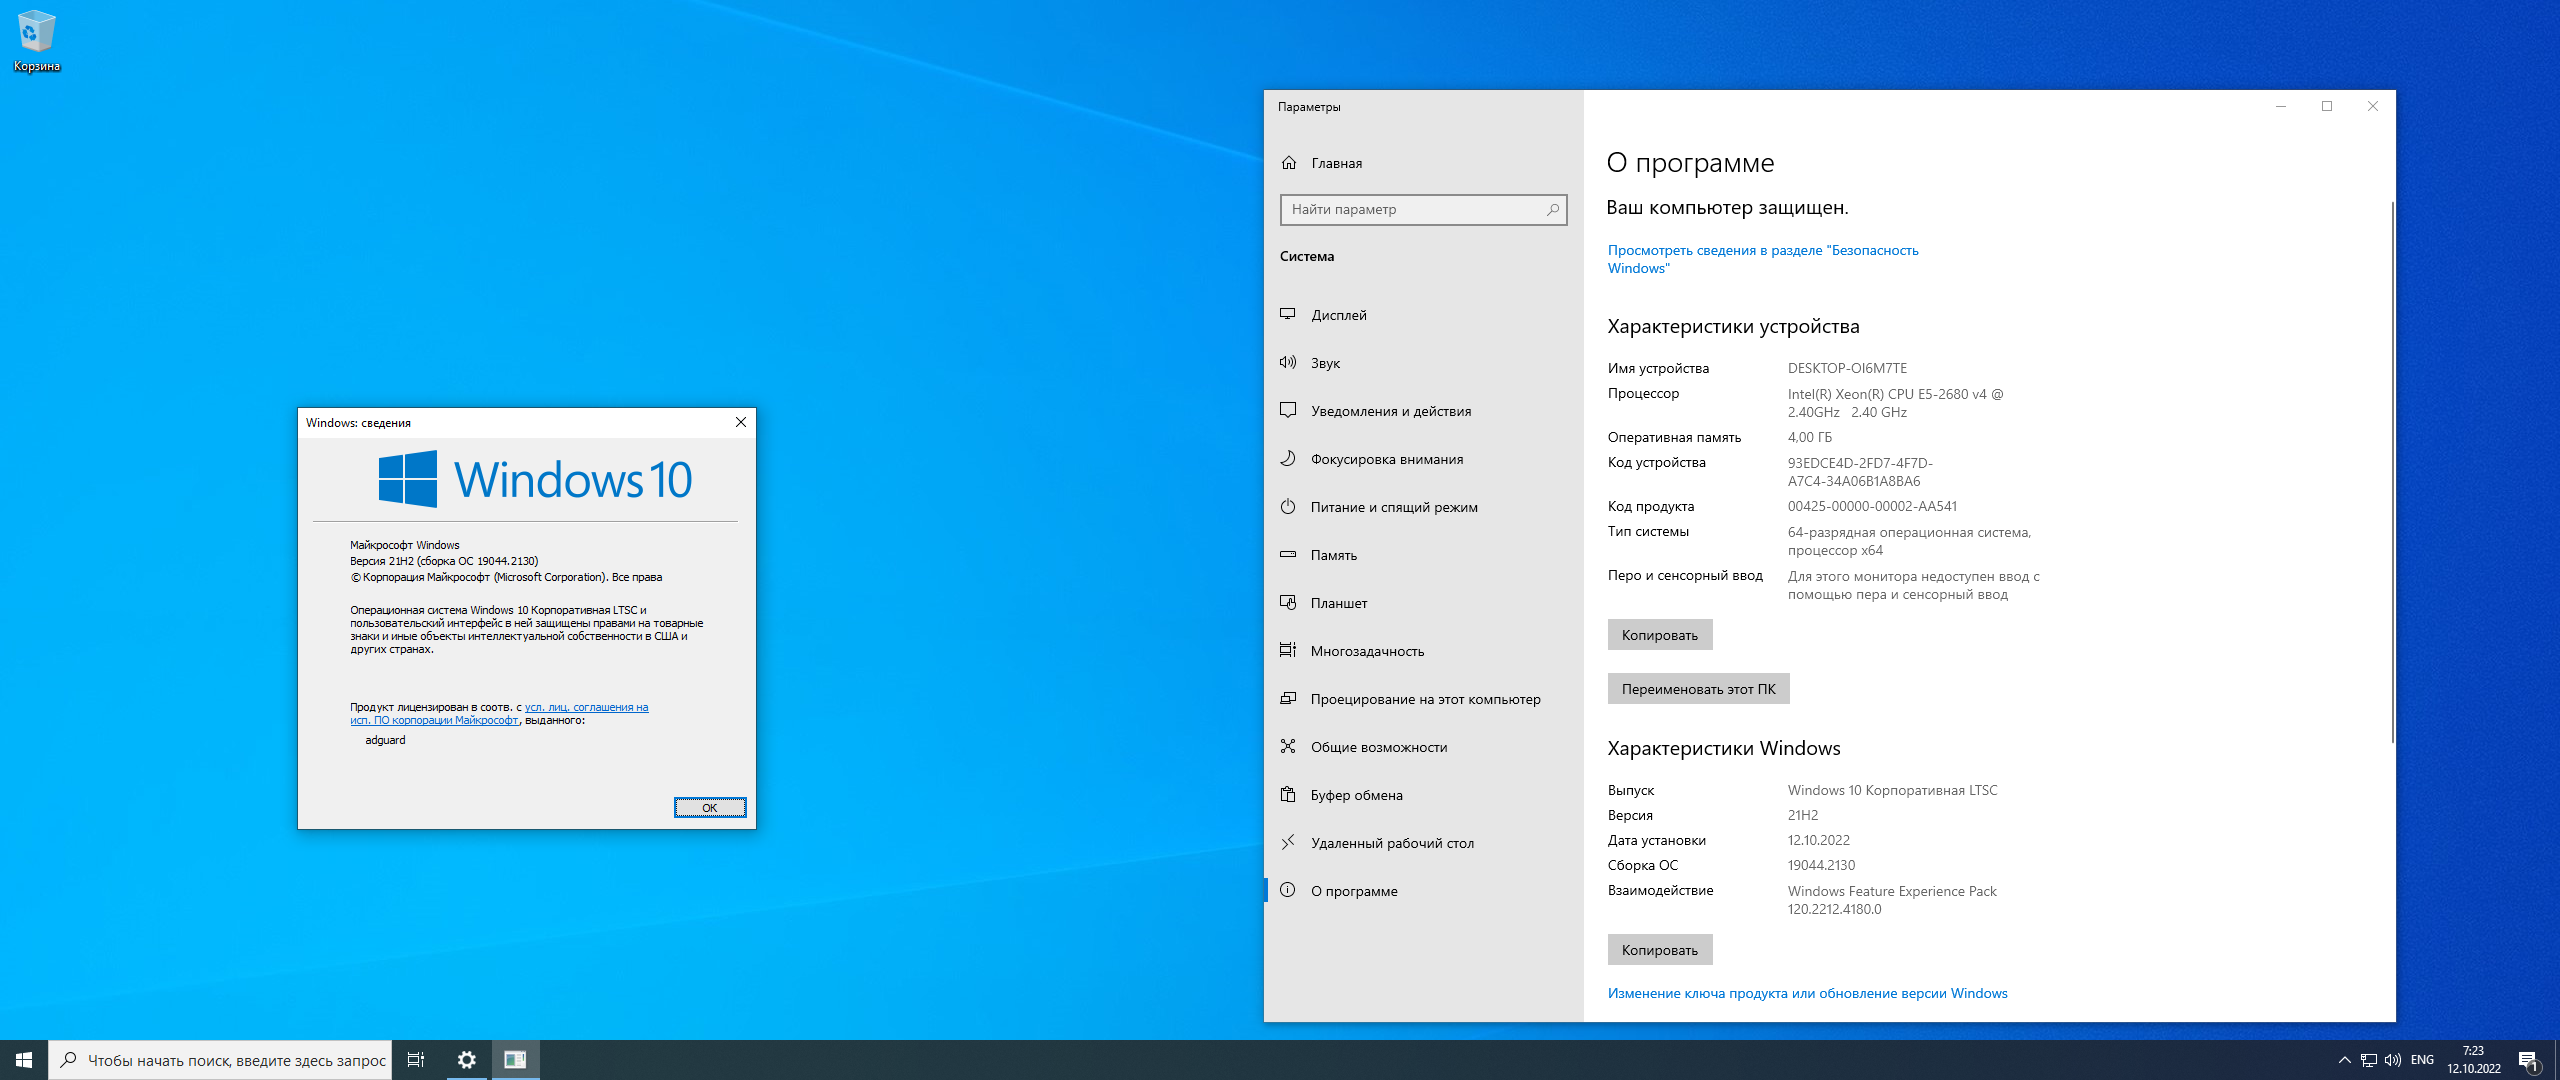Image resolution: width=2560 pixels, height=1080 pixels.
Task: Open the Дисплей settings page
Action: tap(1338, 315)
